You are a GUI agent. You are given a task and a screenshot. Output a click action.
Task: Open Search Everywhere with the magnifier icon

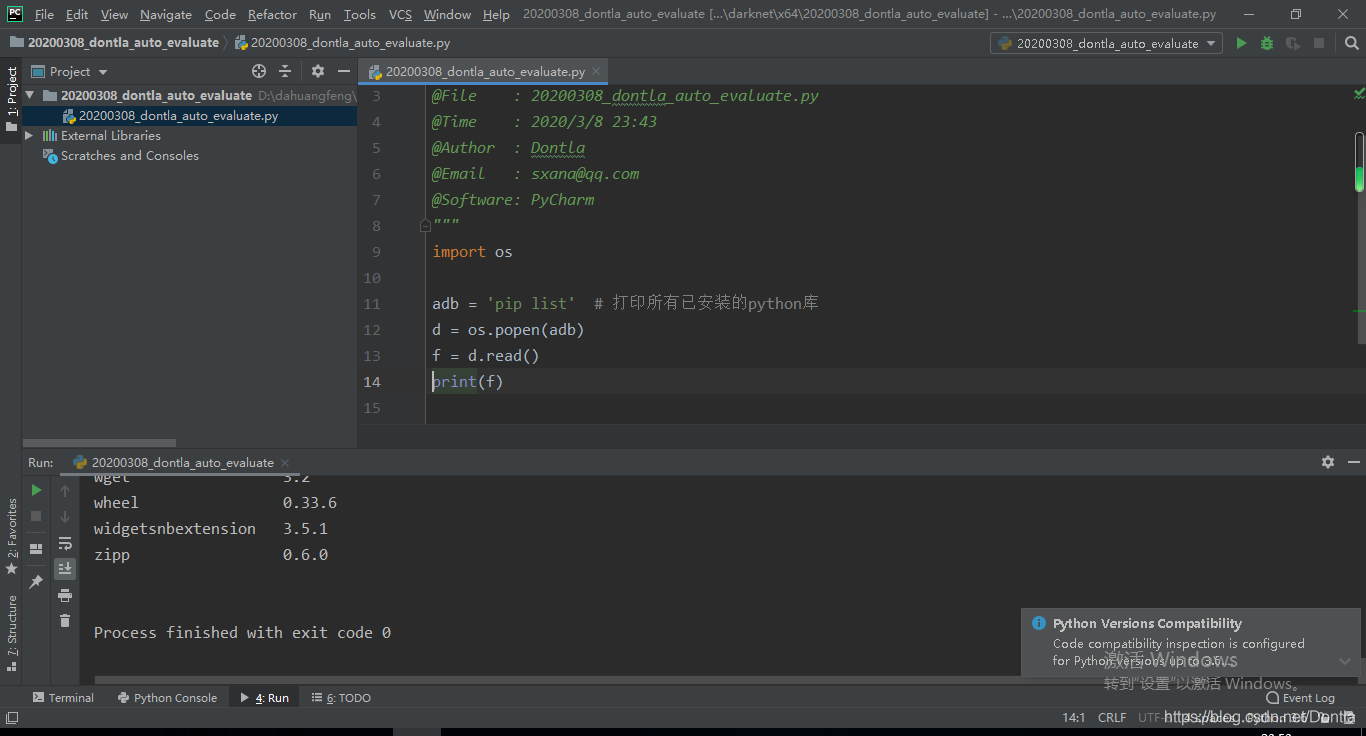(1352, 43)
